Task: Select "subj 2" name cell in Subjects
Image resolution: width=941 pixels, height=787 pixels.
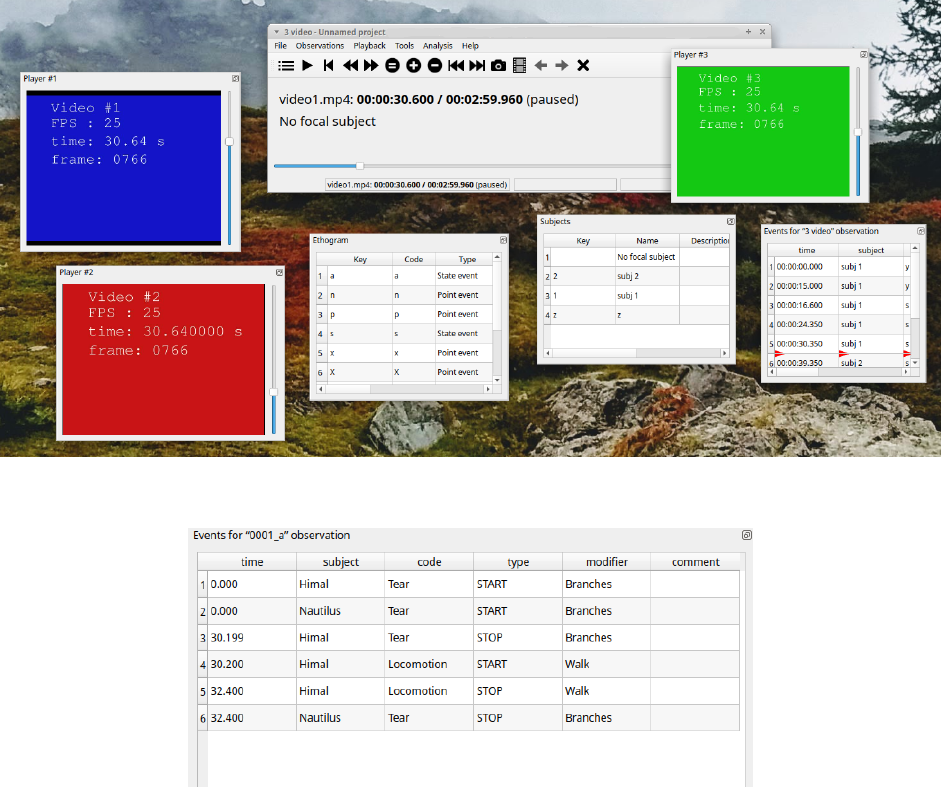Action: pyautogui.click(x=647, y=276)
